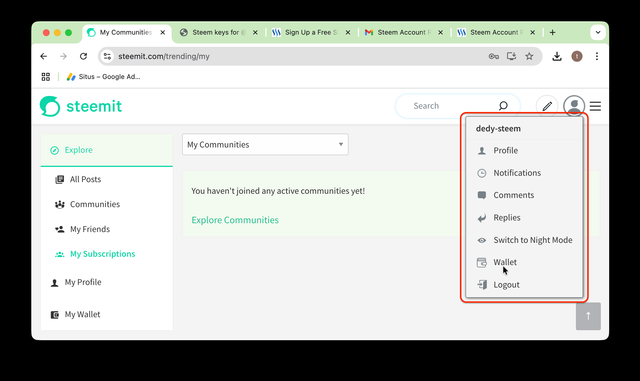This screenshot has height=381, width=640.
Task: Open the hamburger menu icon
Action: coord(595,106)
